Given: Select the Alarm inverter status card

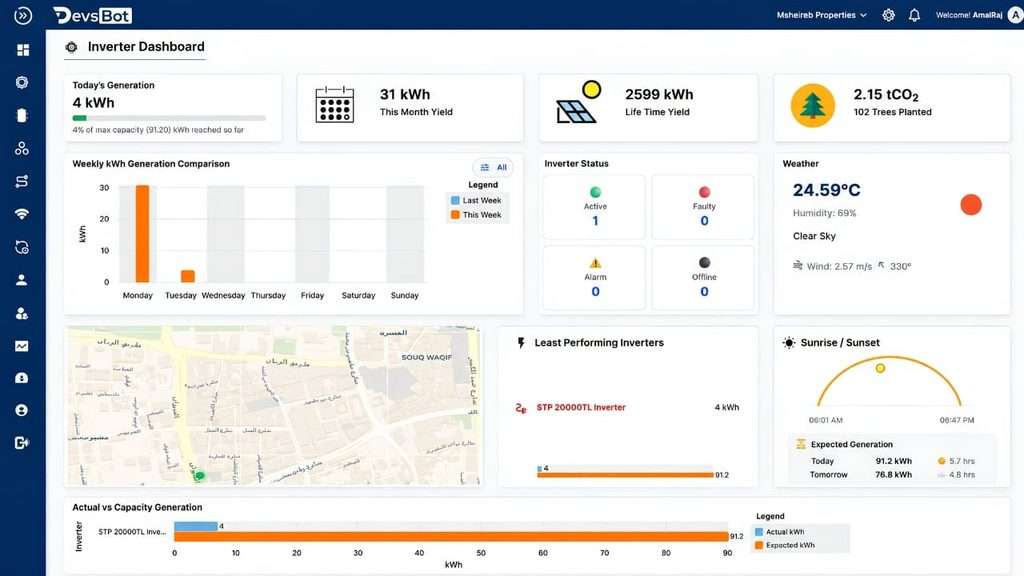Looking at the screenshot, I should click(x=595, y=278).
